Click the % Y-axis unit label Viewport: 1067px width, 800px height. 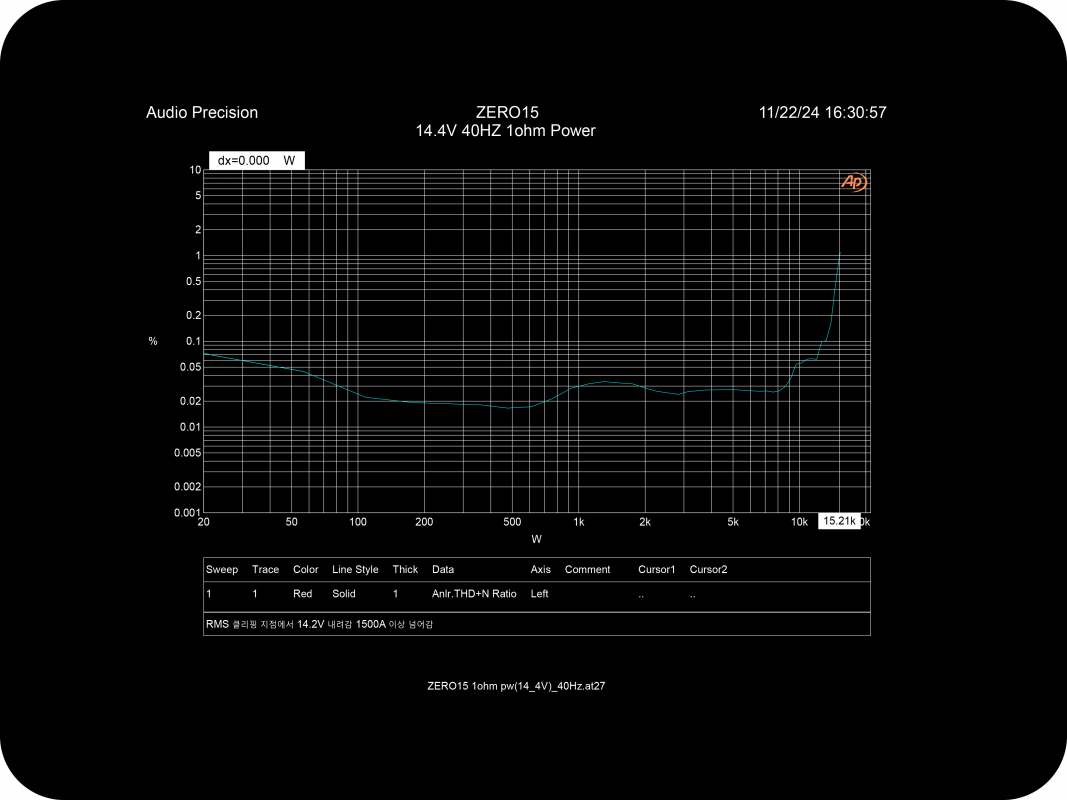point(153,341)
